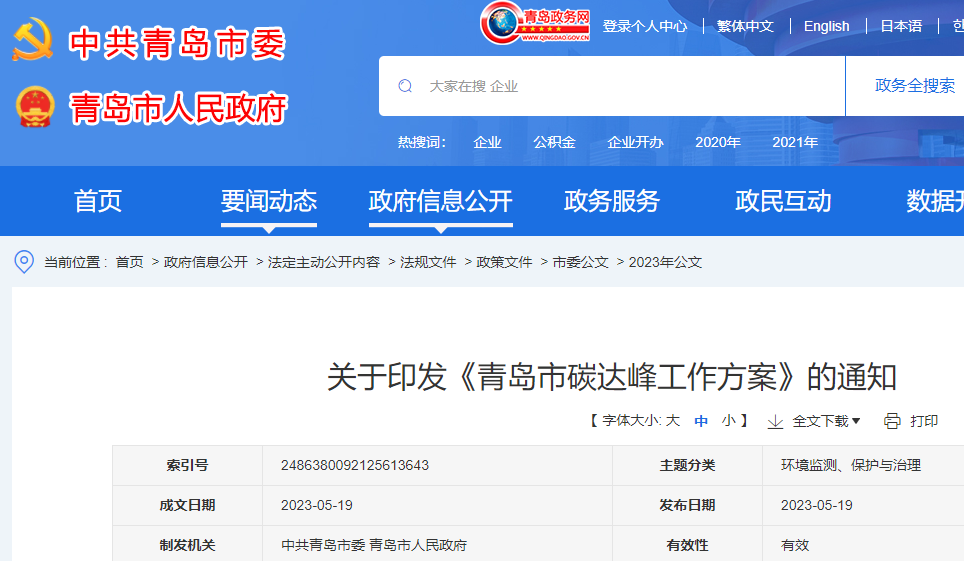
Task: Click the Party hammer-and-sickle emblem
Action: point(34,41)
